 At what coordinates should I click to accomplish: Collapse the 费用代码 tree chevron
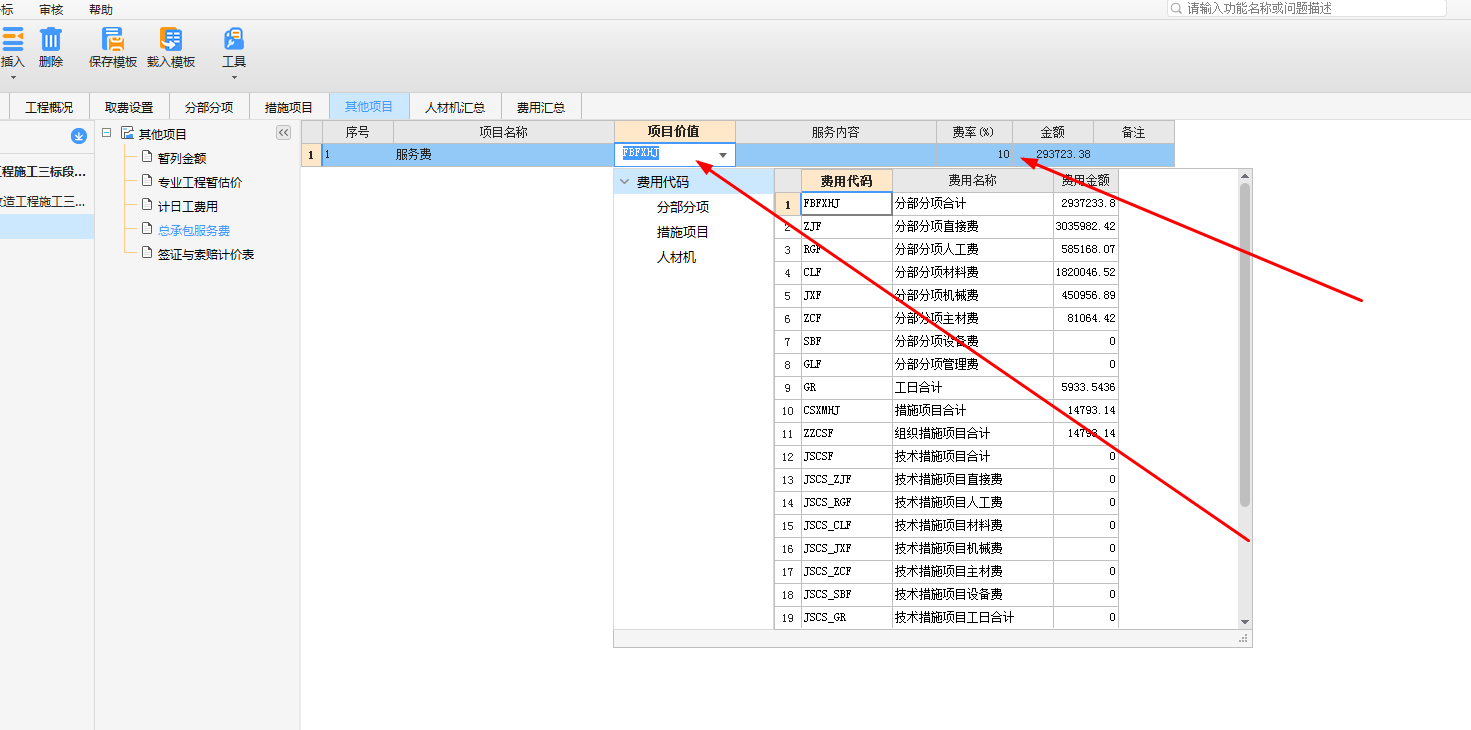pos(625,182)
